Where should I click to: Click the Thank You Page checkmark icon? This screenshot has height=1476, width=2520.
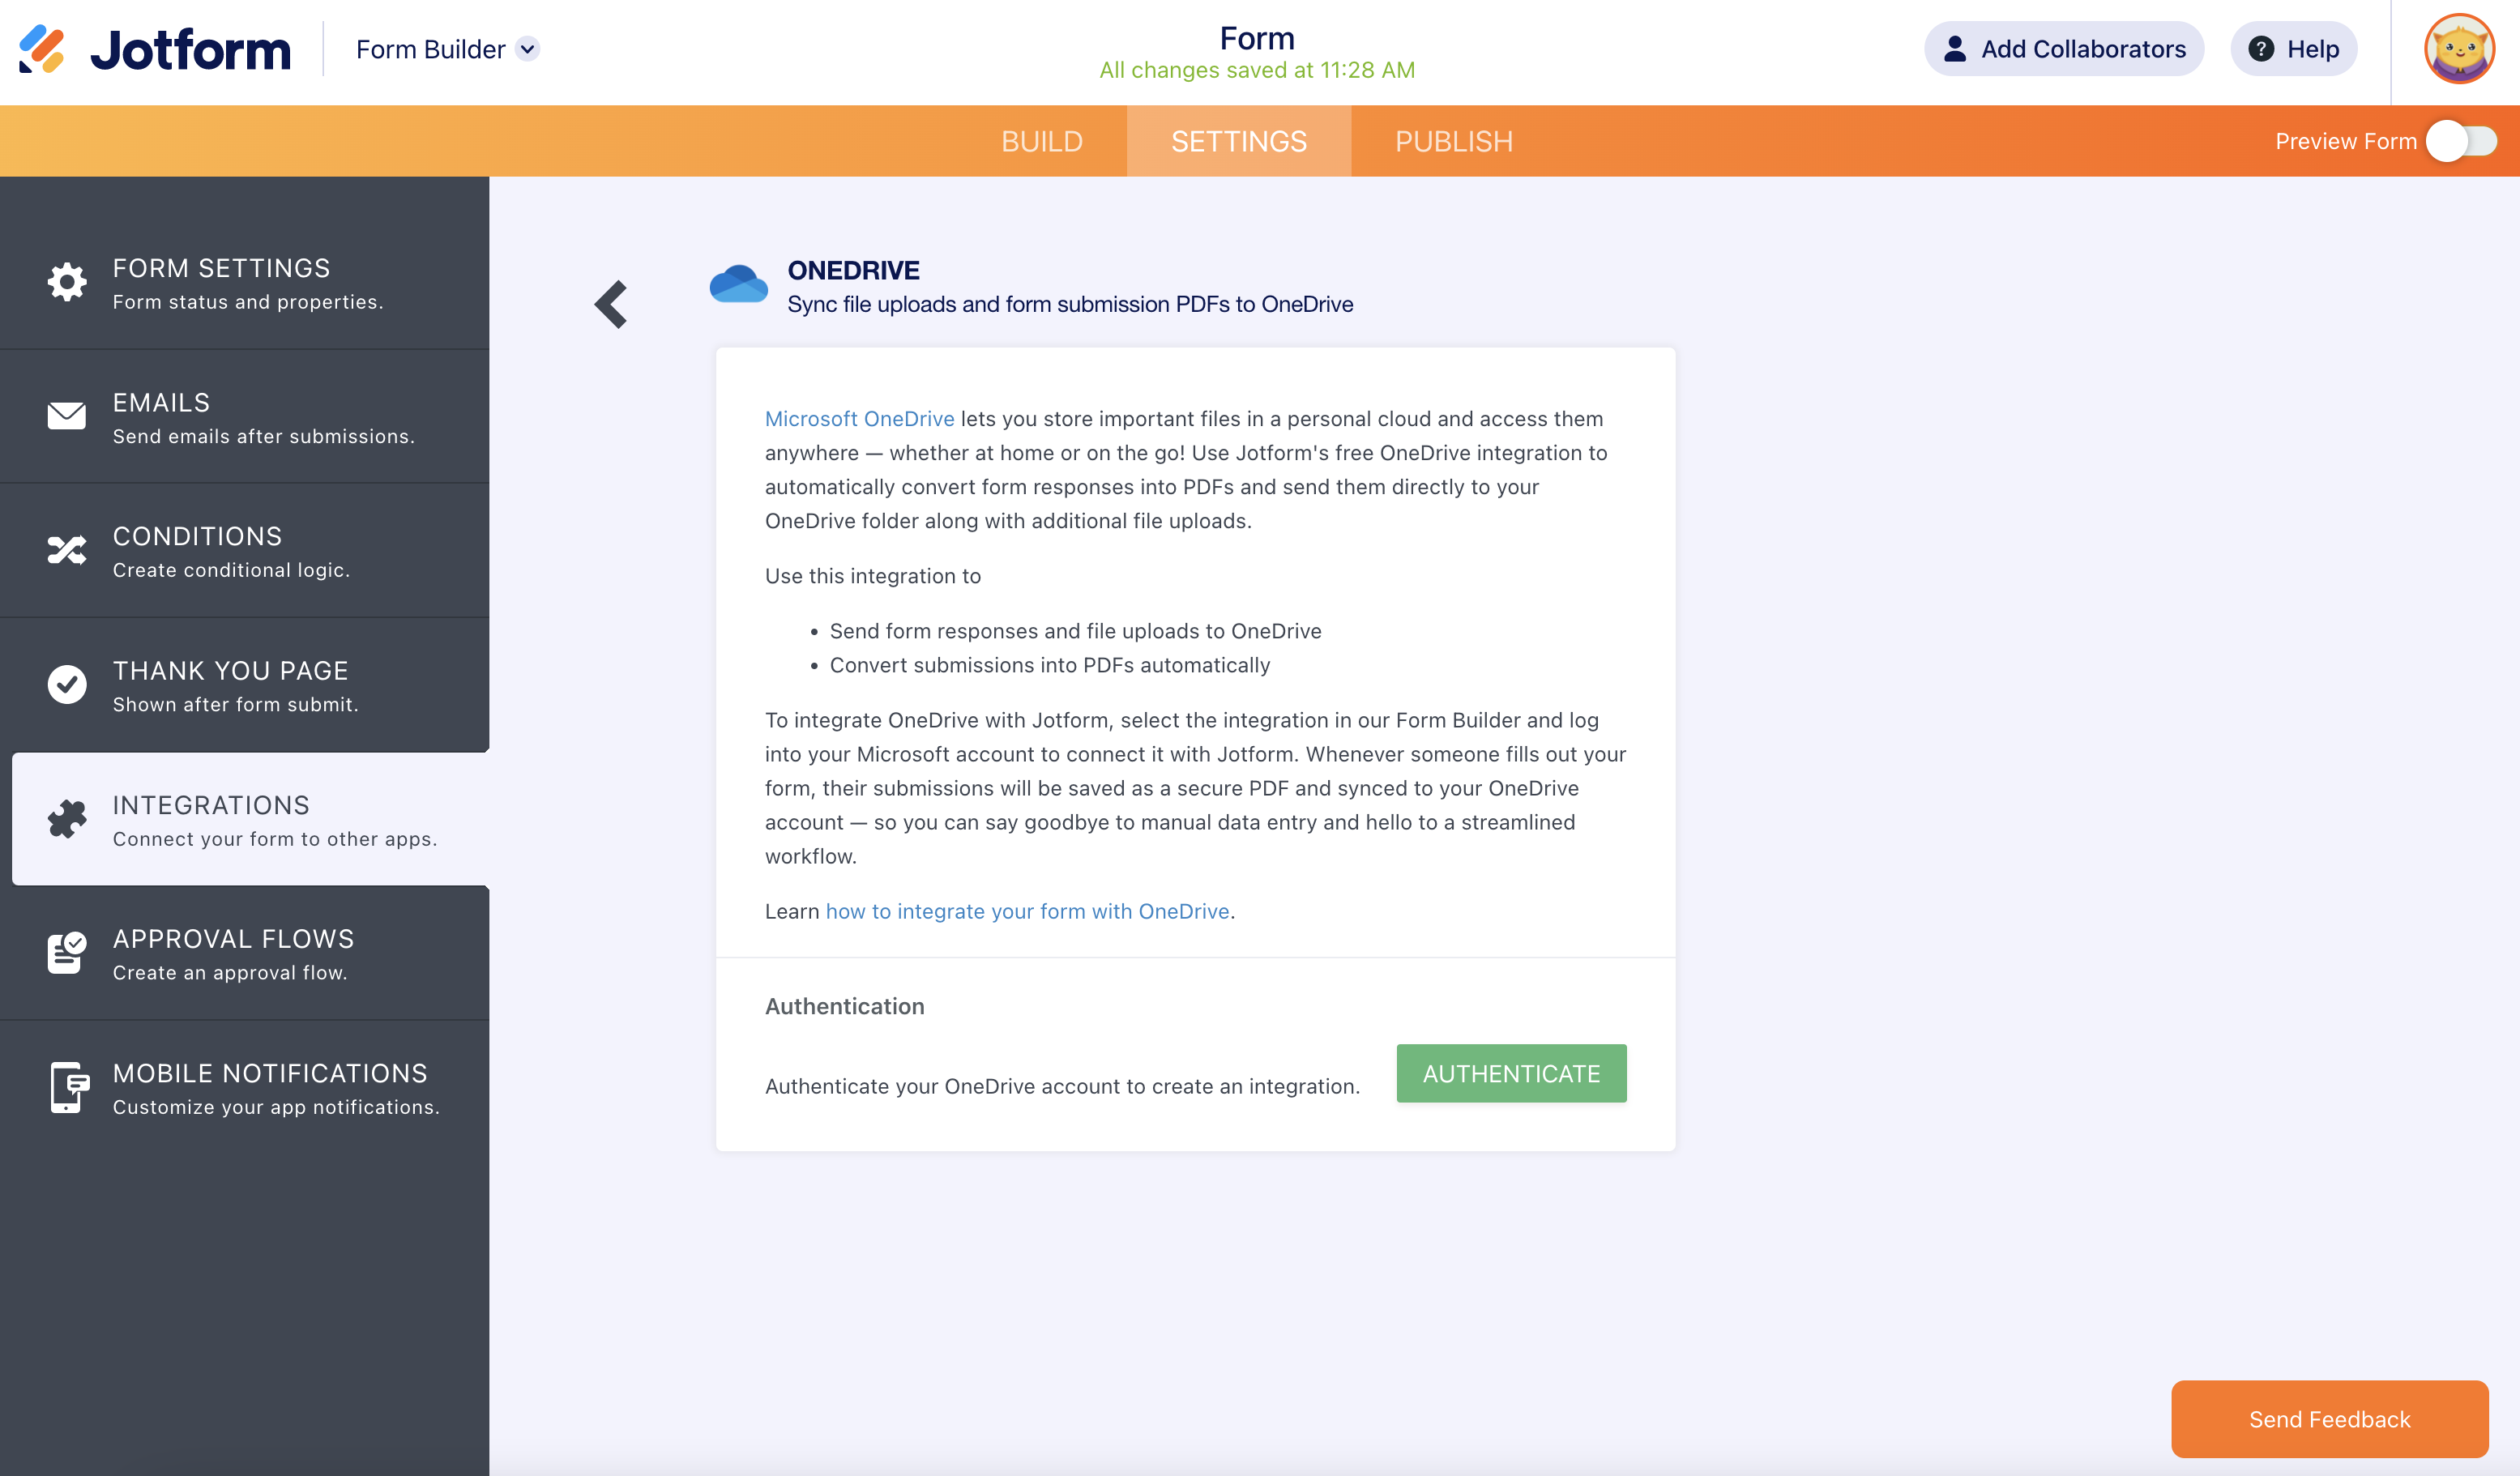point(67,685)
